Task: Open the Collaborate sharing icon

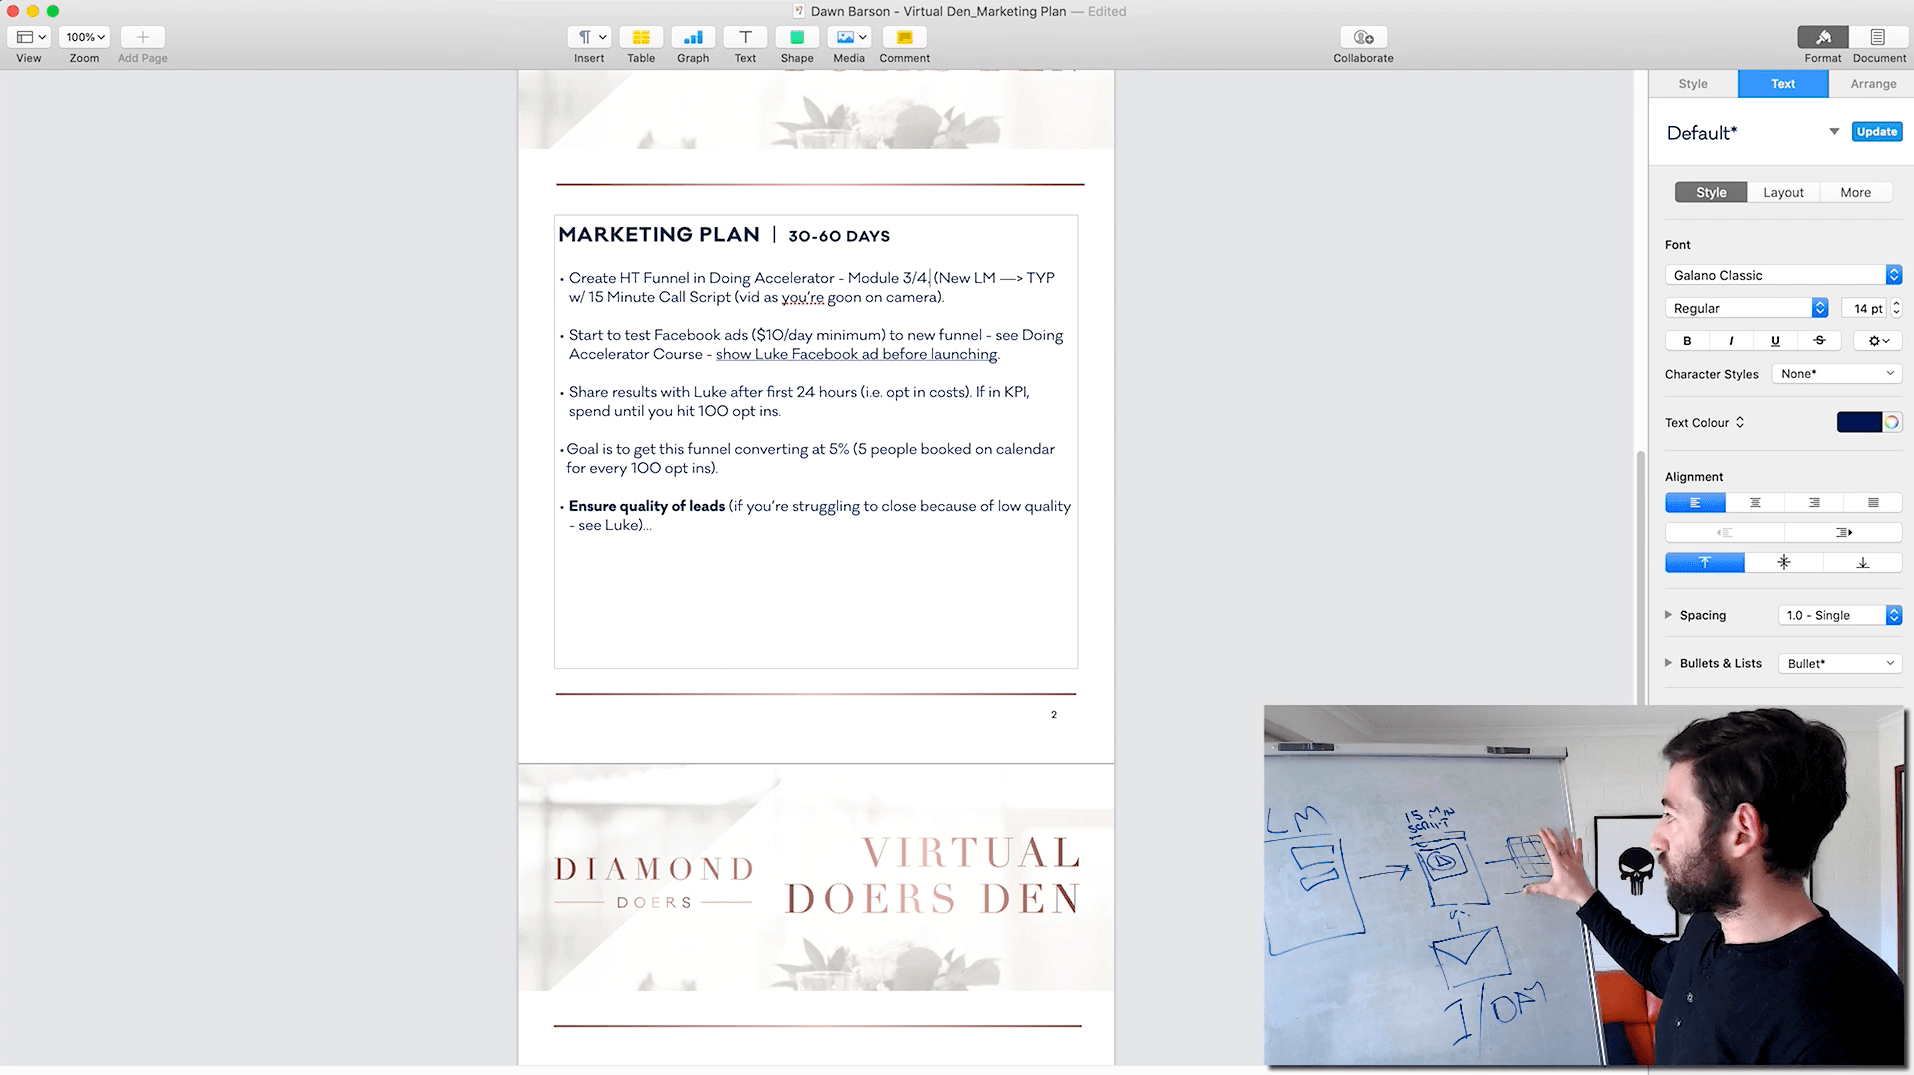Action: (x=1363, y=38)
